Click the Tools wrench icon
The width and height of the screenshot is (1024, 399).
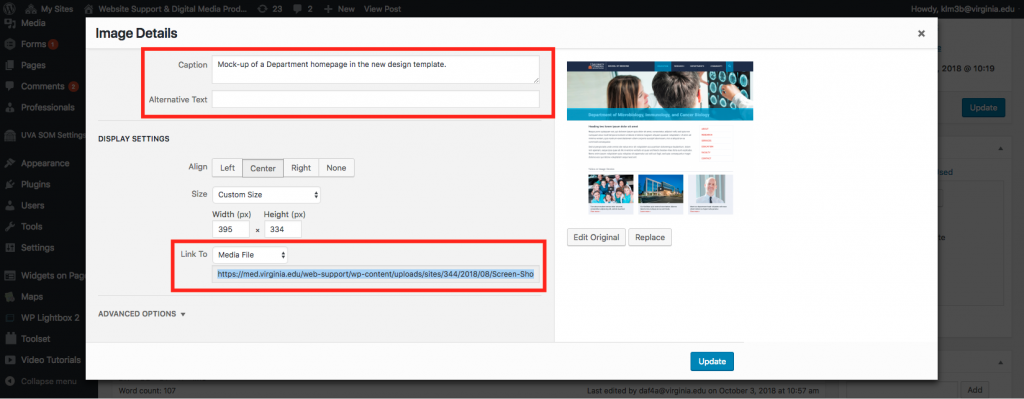[10, 227]
